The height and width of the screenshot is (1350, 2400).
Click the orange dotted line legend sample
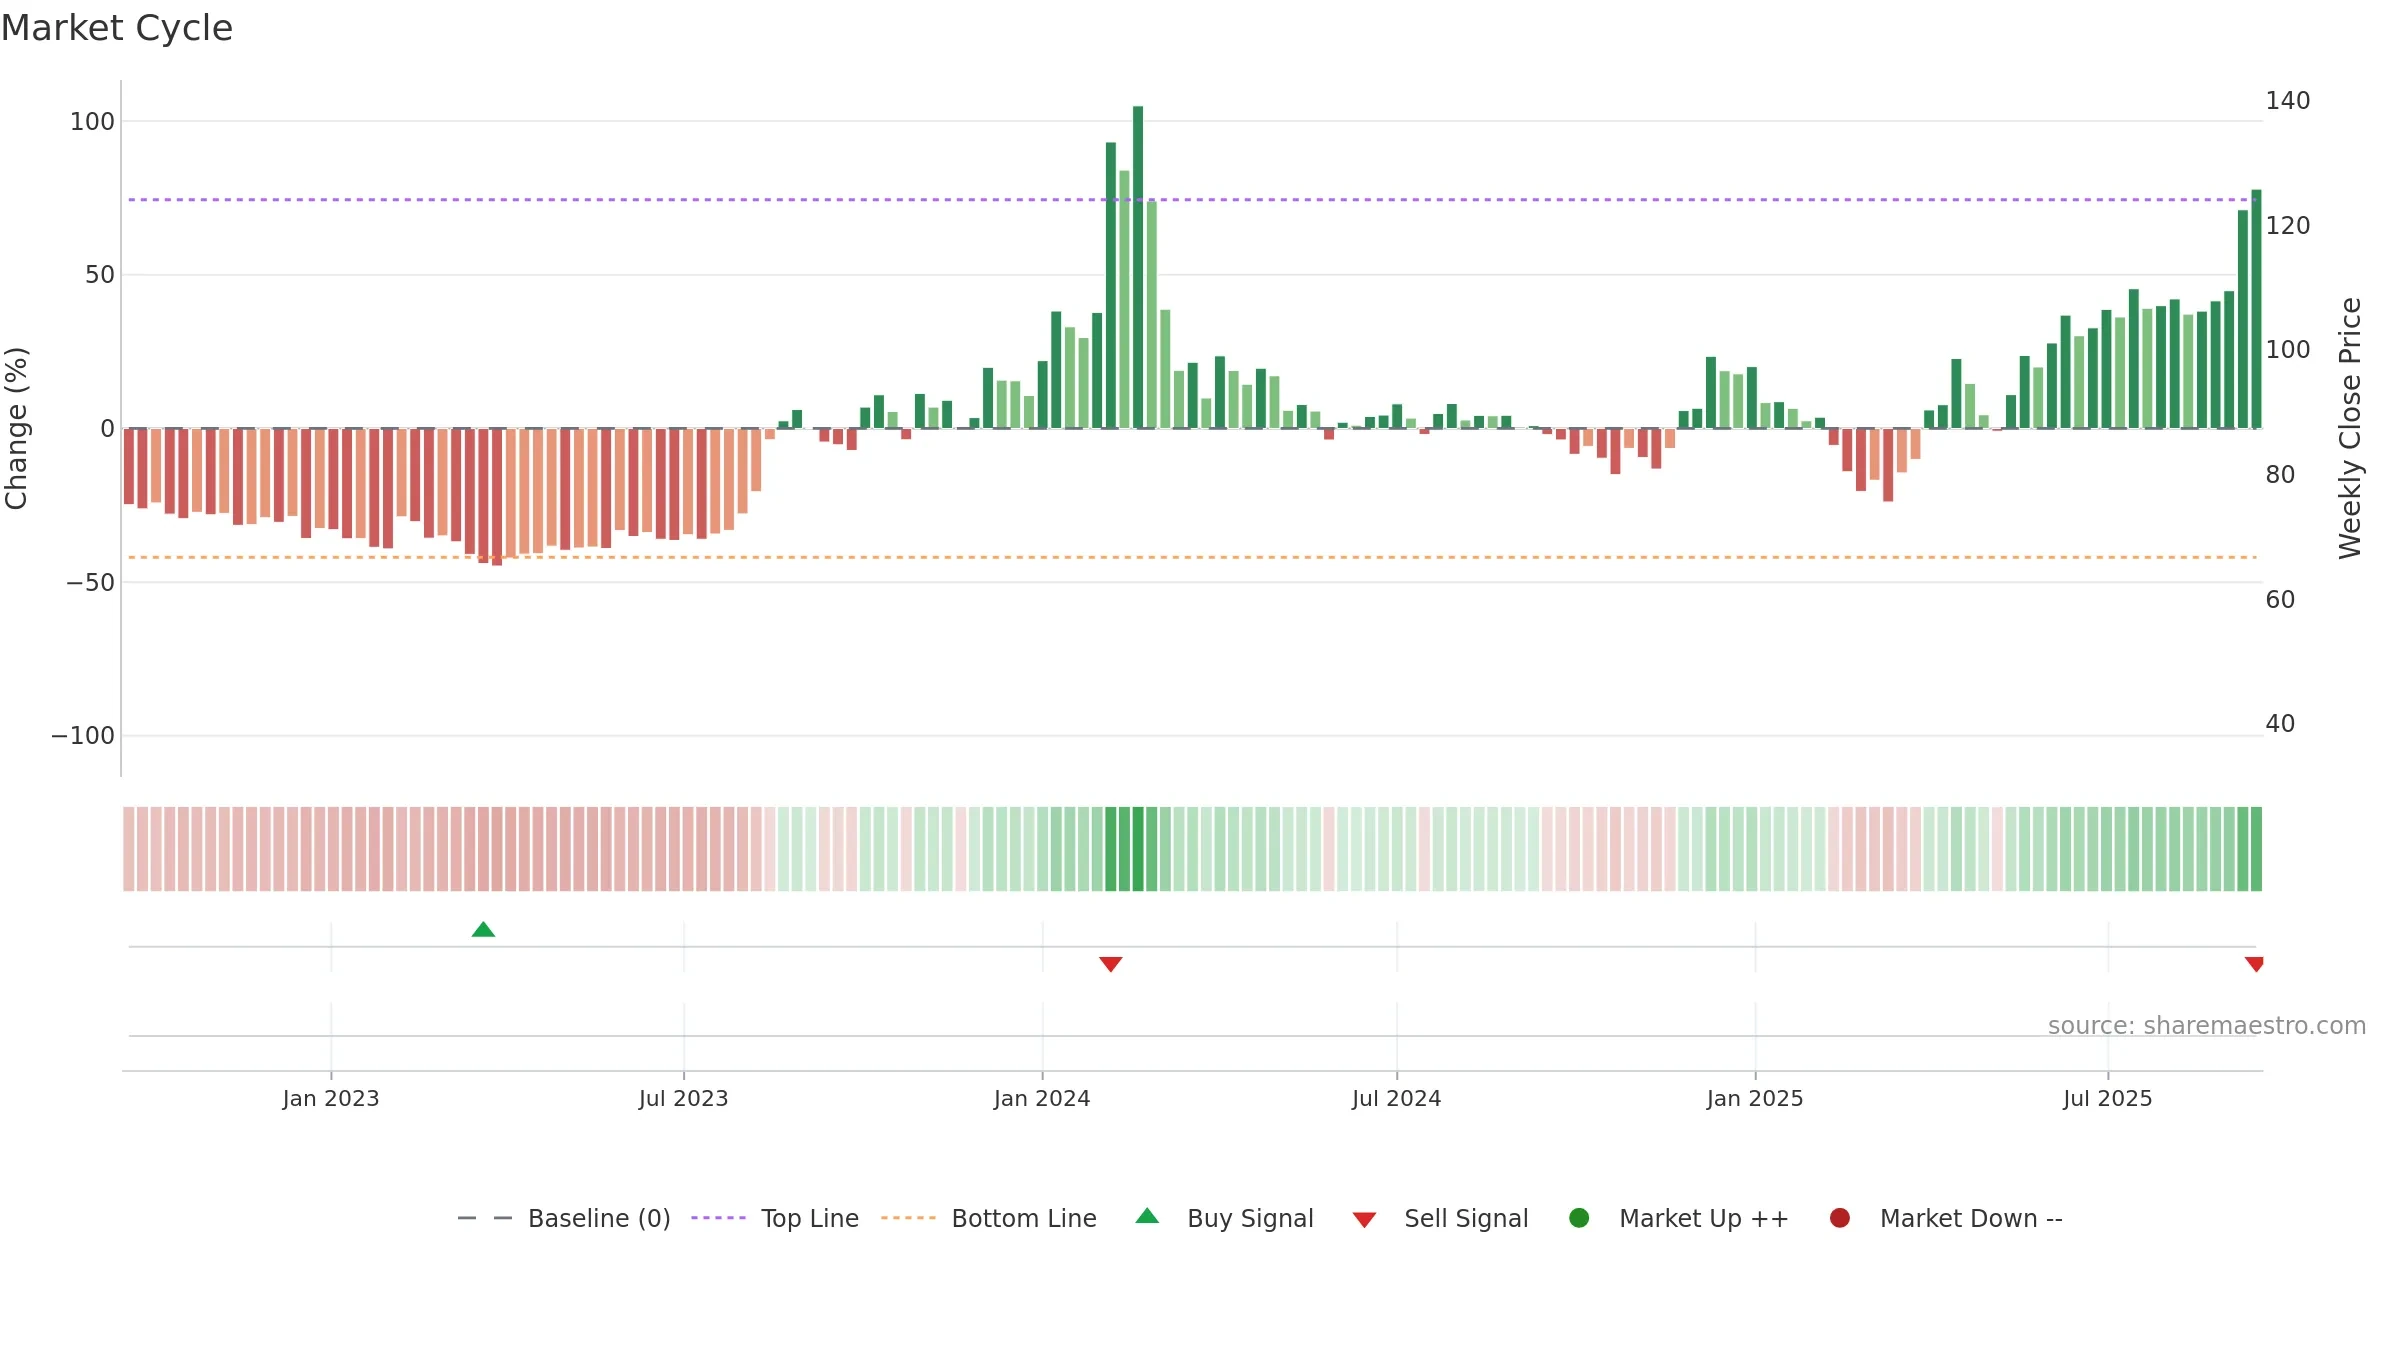point(908,1218)
